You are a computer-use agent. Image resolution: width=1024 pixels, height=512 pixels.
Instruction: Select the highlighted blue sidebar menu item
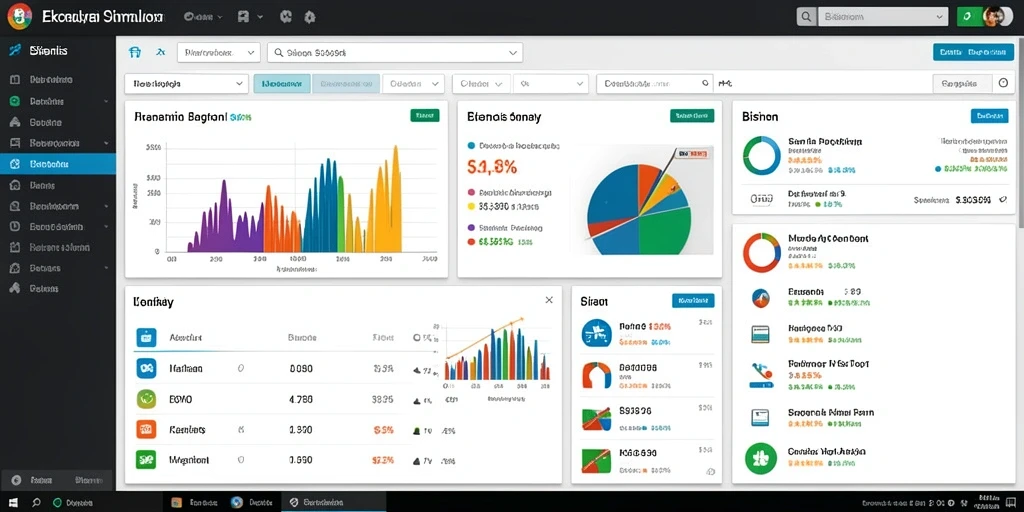(x=57, y=165)
